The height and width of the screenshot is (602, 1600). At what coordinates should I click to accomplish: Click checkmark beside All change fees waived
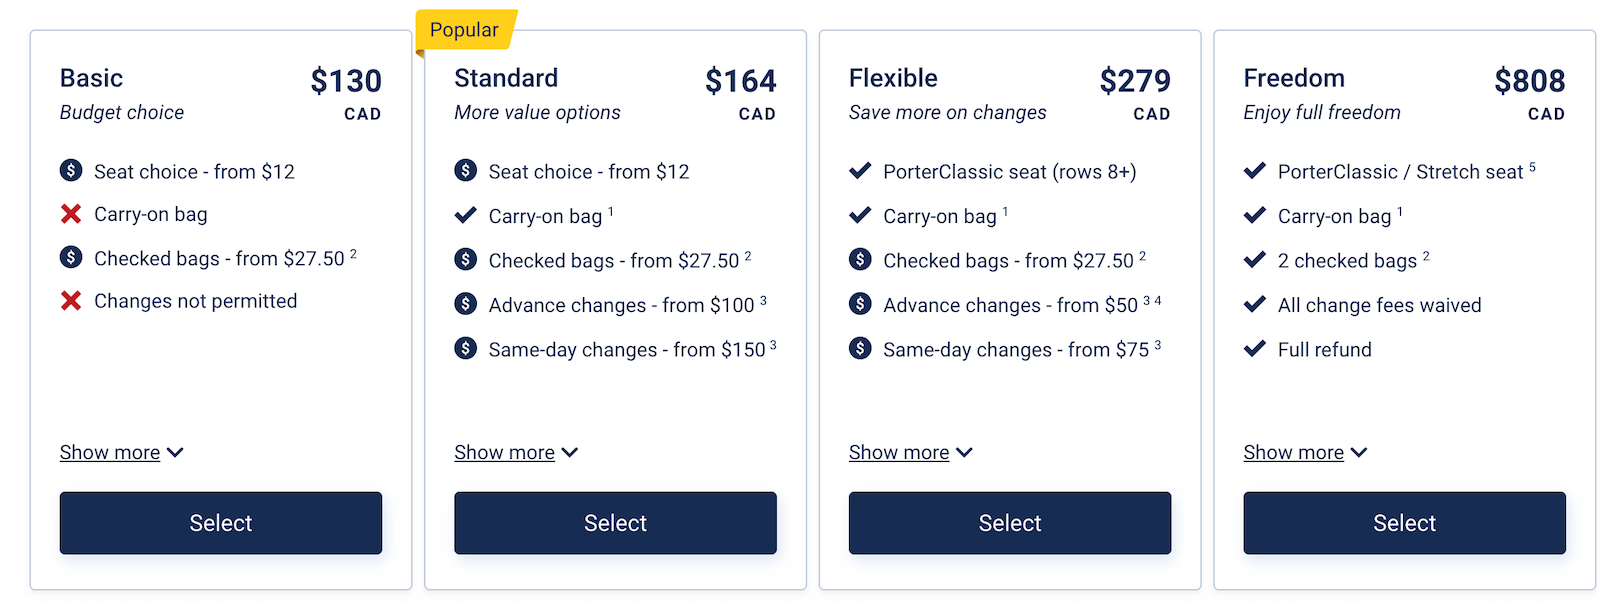pyautogui.click(x=1255, y=304)
